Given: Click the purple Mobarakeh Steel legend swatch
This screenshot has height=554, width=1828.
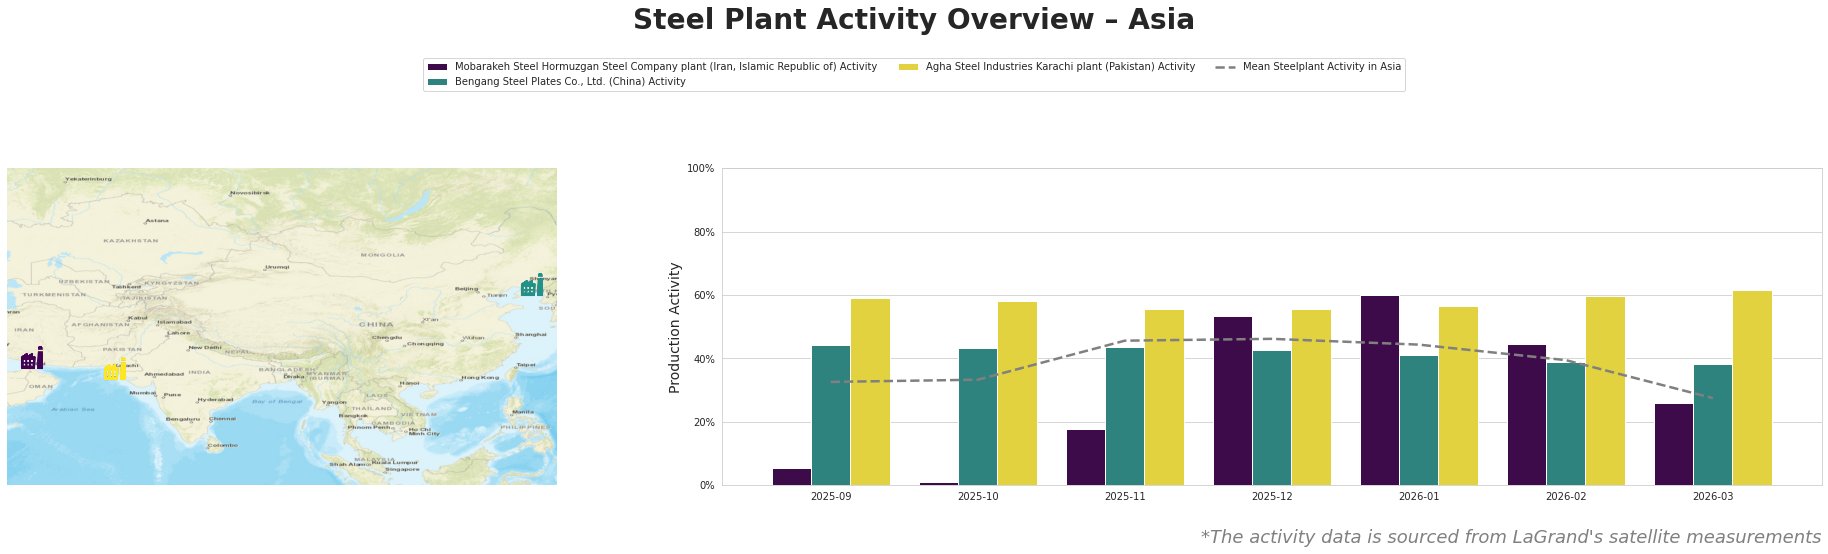Looking at the screenshot, I should (x=437, y=67).
